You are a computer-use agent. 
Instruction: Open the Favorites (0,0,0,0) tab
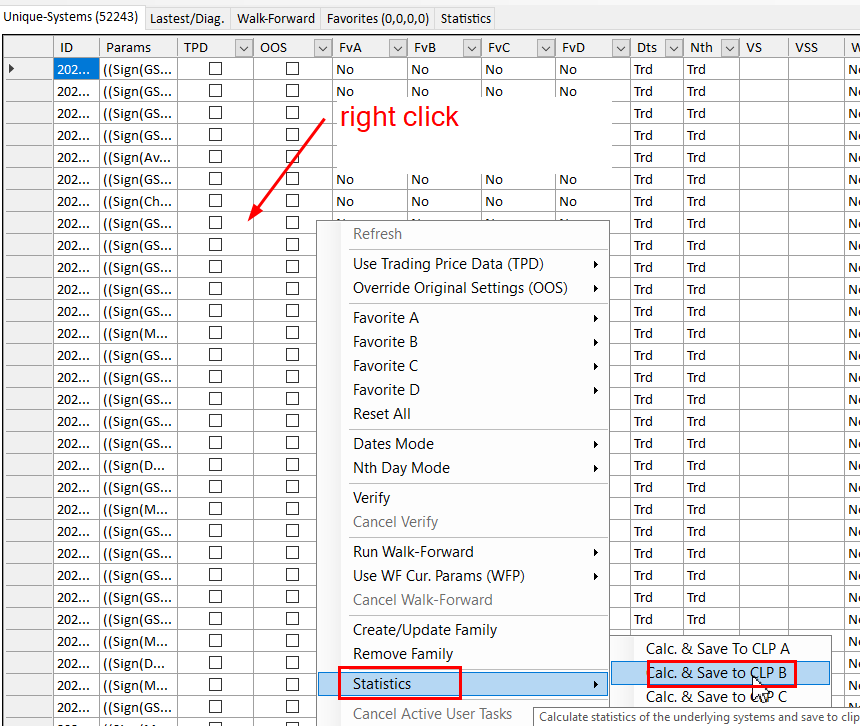click(377, 18)
